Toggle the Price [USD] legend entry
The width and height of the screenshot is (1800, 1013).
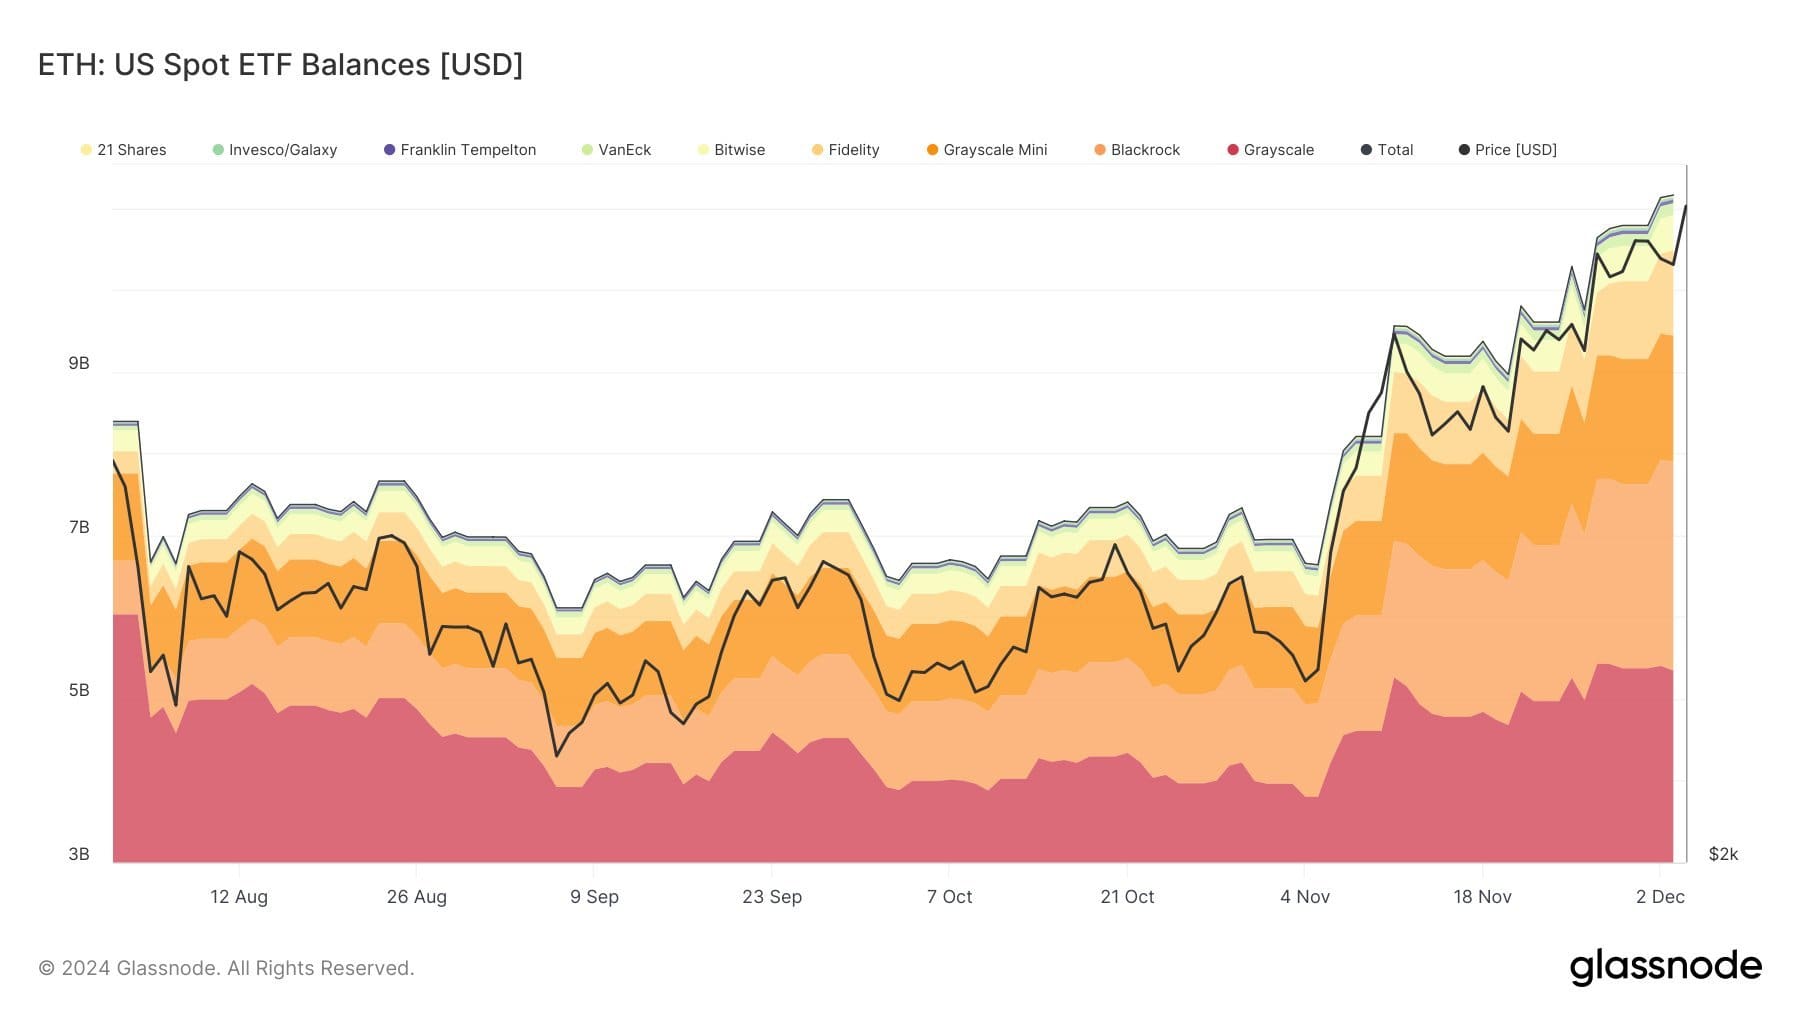1507,150
